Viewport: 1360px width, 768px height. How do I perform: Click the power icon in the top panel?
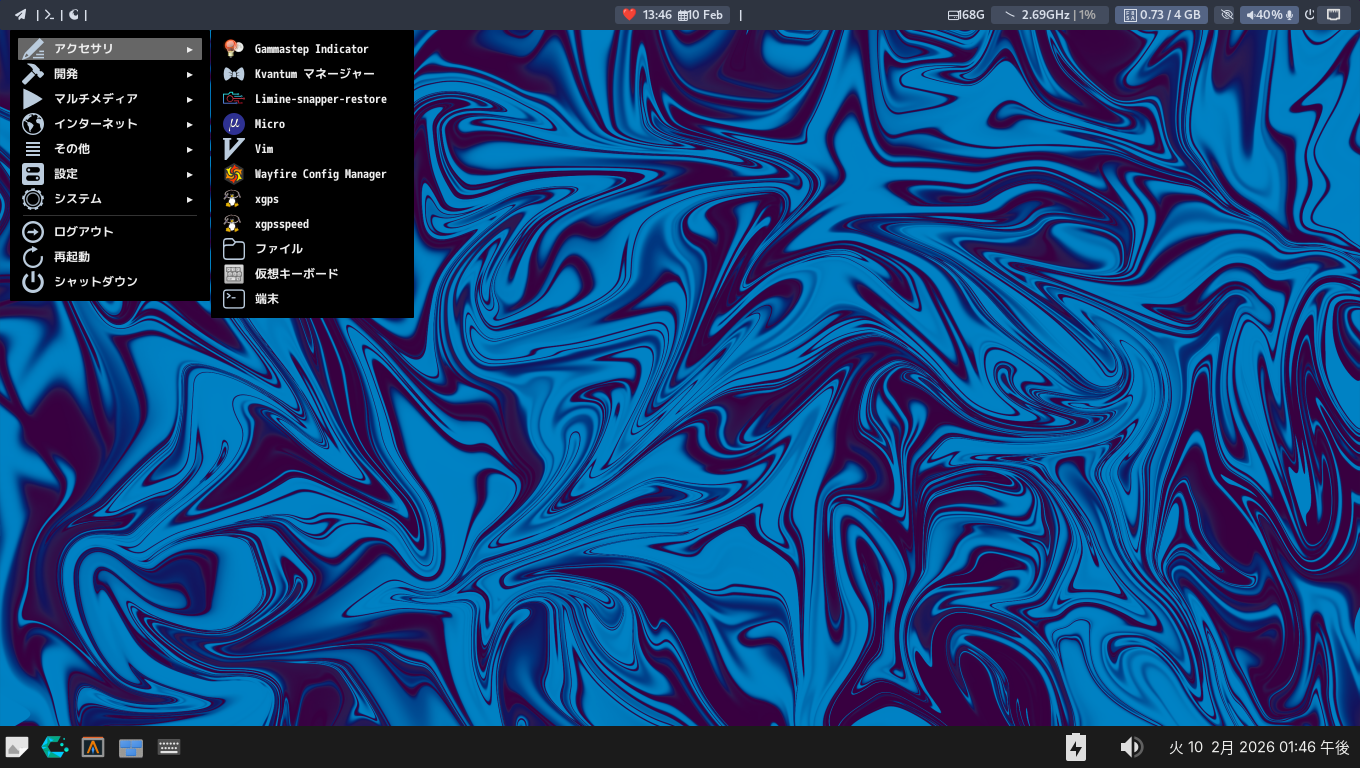point(1309,15)
